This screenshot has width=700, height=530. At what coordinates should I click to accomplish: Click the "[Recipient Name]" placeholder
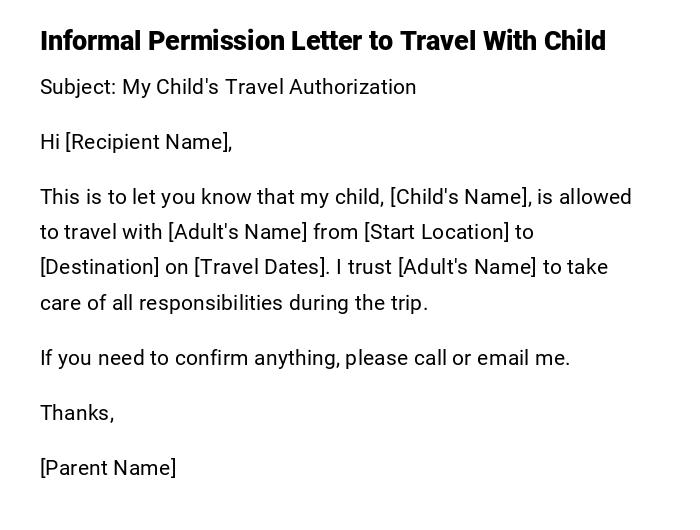[148, 142]
